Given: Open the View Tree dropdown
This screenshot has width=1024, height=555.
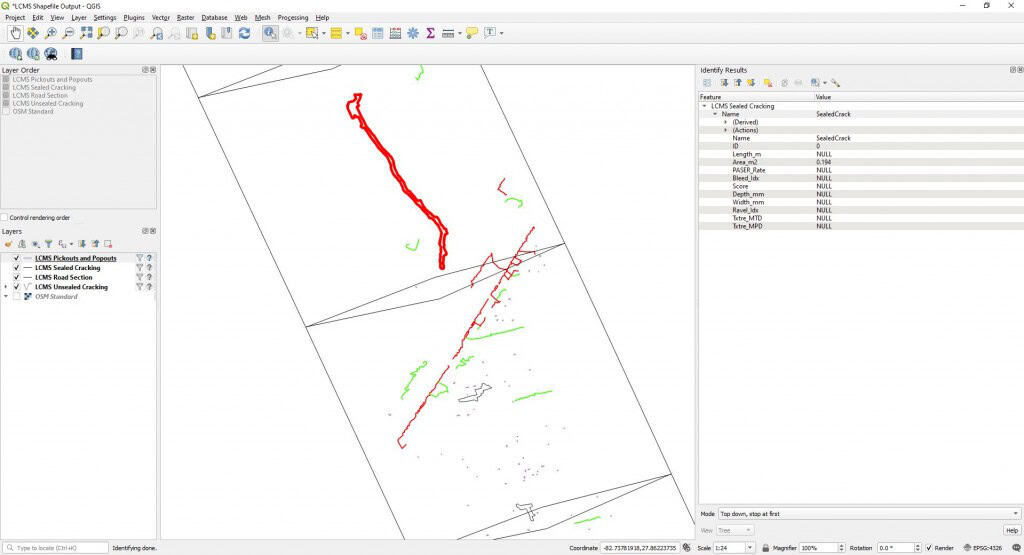Looking at the screenshot, I should [x=735, y=530].
